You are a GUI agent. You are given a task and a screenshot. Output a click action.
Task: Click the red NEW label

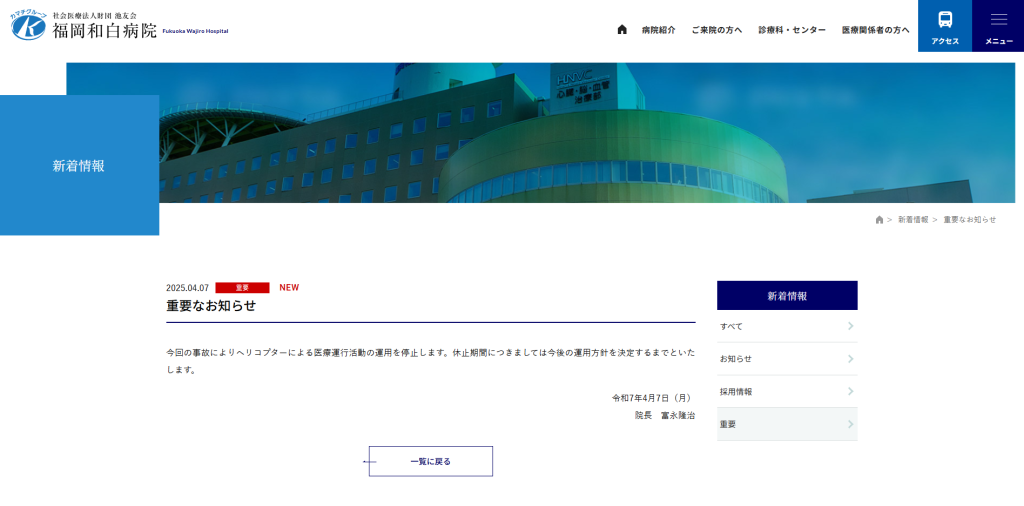pyautogui.click(x=289, y=288)
